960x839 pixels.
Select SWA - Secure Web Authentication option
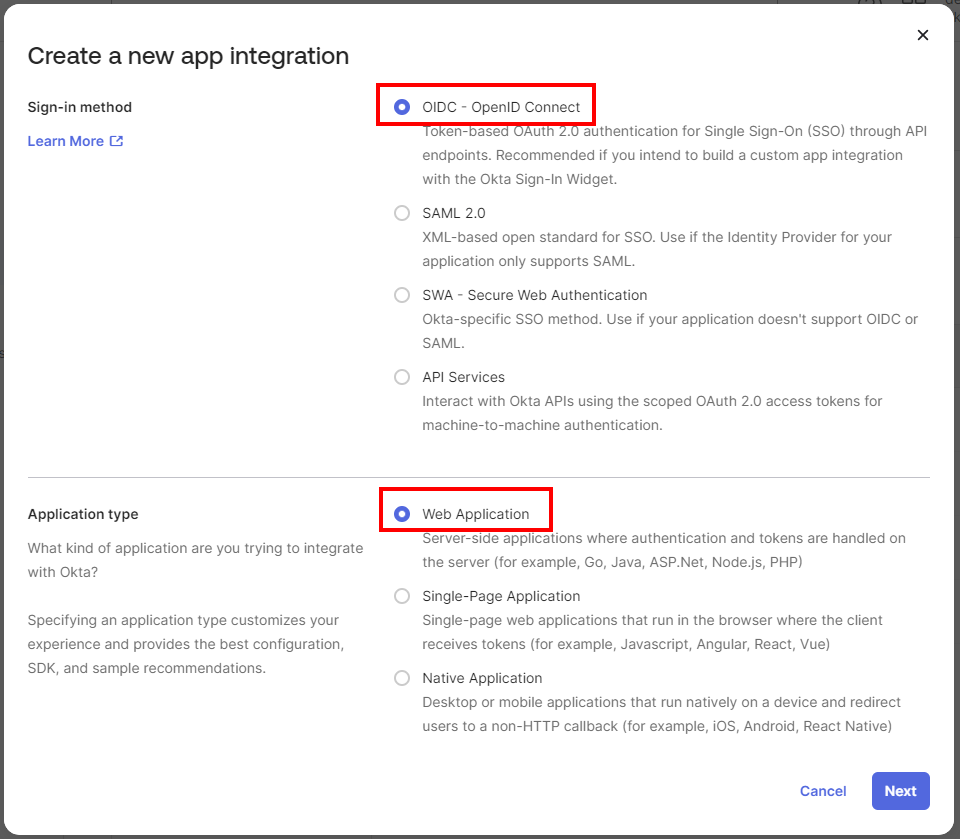tap(402, 295)
